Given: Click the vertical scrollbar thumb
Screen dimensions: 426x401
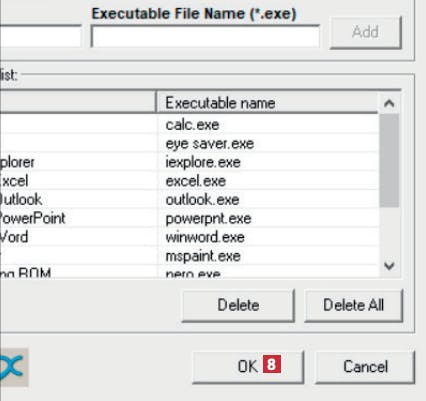Looking at the screenshot, I should (x=389, y=161).
